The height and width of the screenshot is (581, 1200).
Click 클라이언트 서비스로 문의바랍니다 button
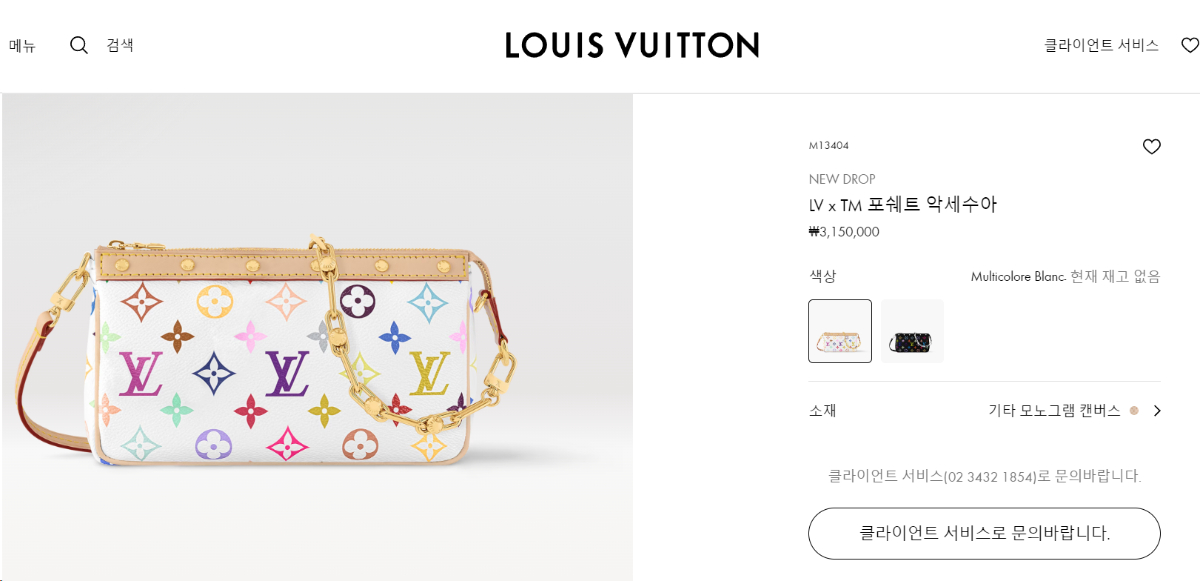click(984, 533)
